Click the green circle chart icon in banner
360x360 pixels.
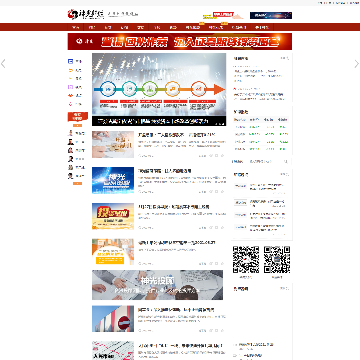click(x=150, y=89)
